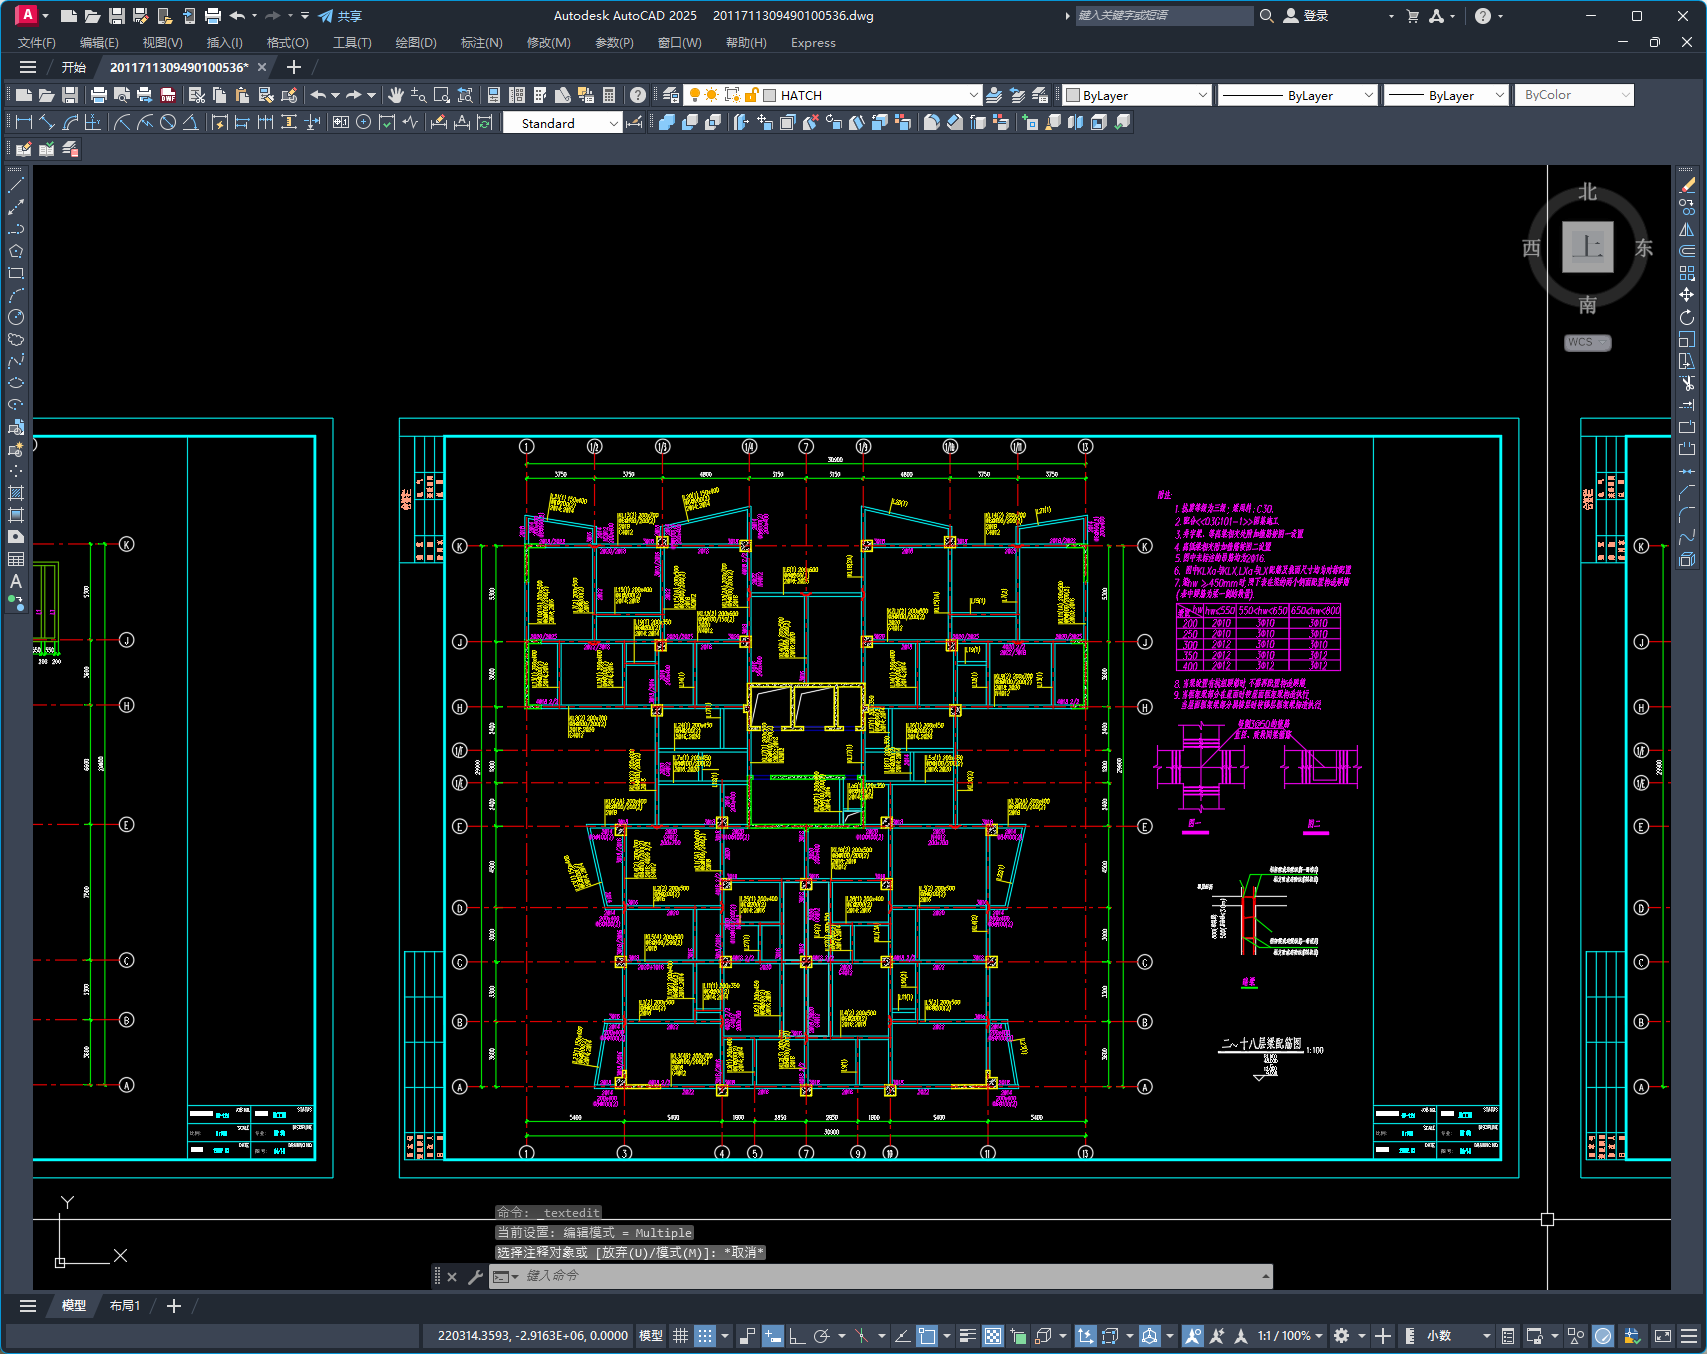Image resolution: width=1707 pixels, height=1354 pixels.
Task: Toggle snap mode in status bar
Action: [705, 1336]
